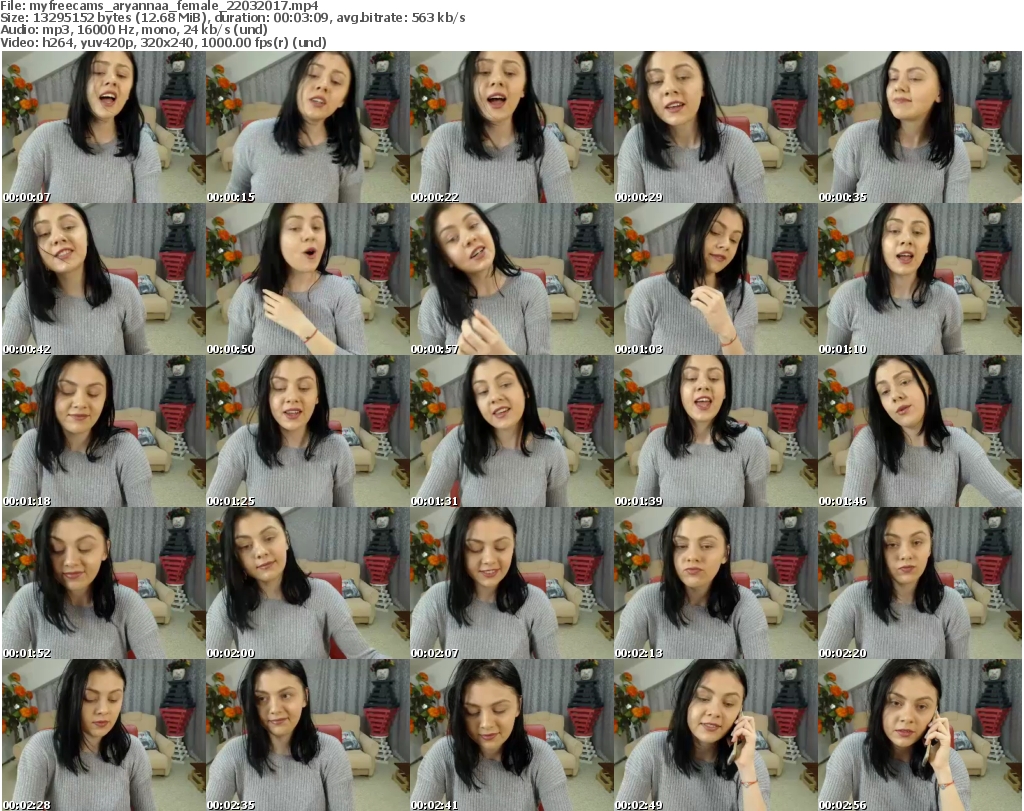Select the thumbnail timestamped 00:02:07
Image resolution: width=1024 pixels, height=811 pixels.
511,584
